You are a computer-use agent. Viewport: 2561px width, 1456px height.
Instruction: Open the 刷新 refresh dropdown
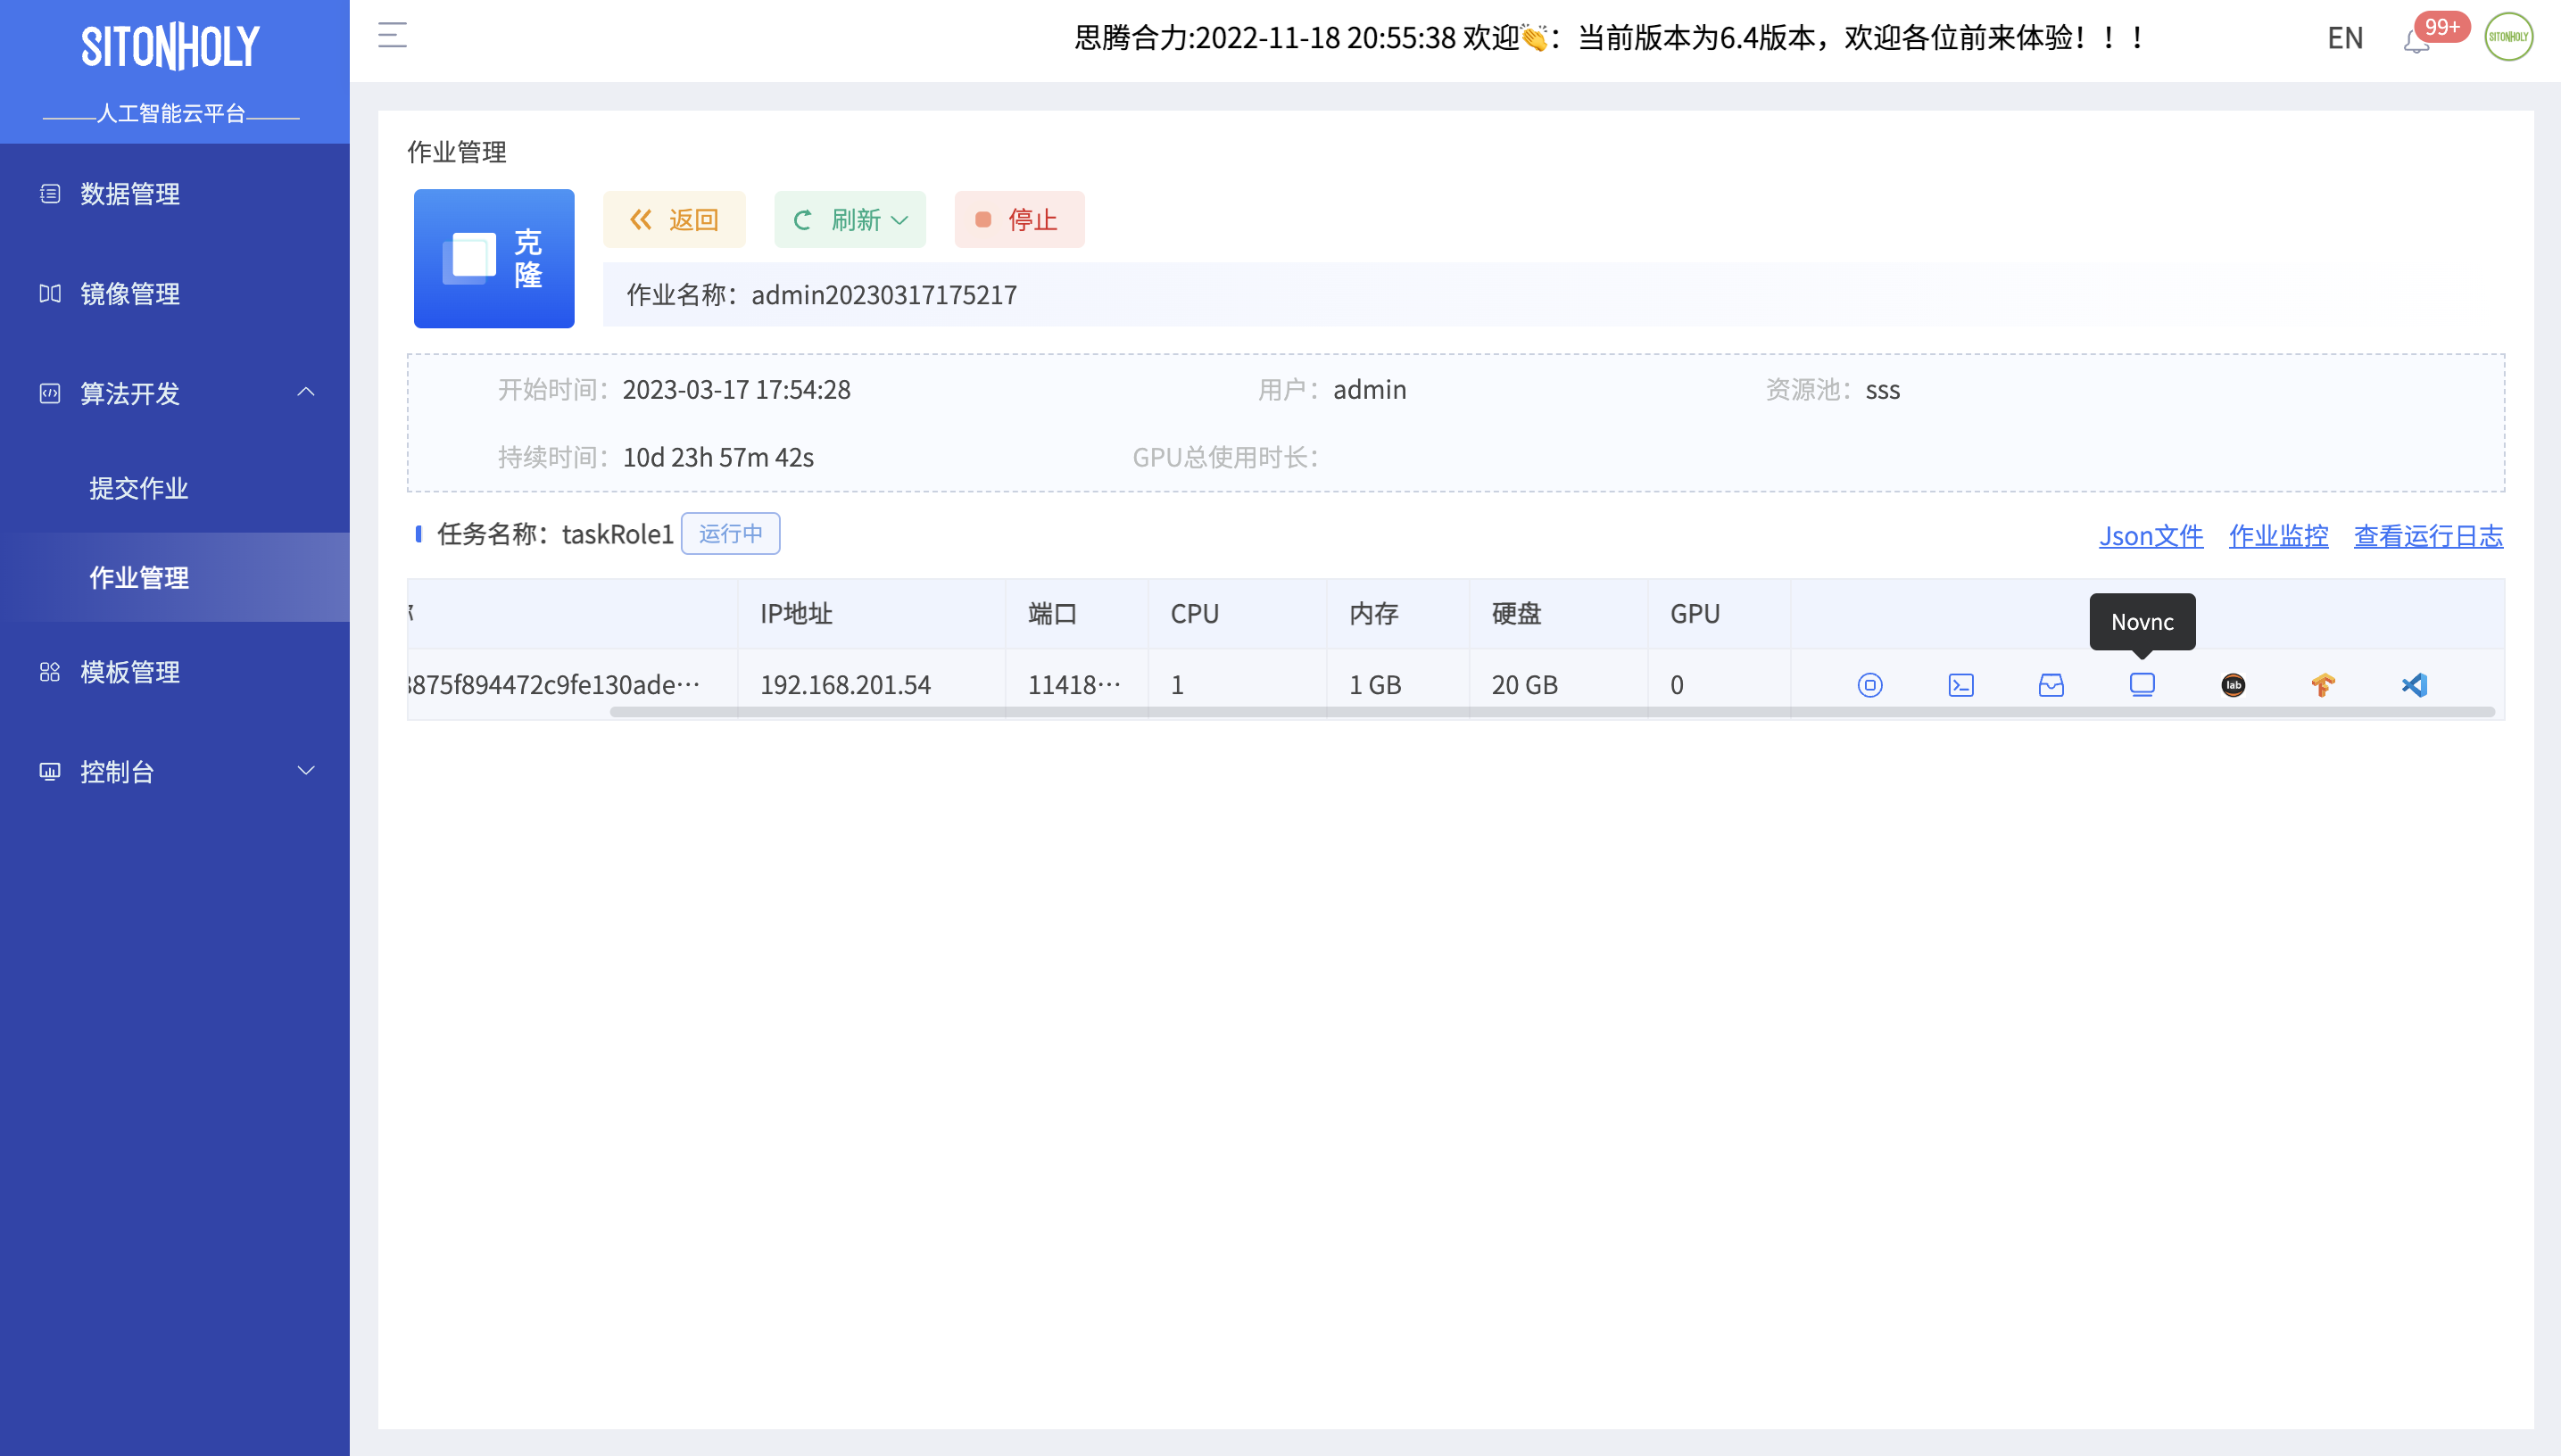coord(850,220)
